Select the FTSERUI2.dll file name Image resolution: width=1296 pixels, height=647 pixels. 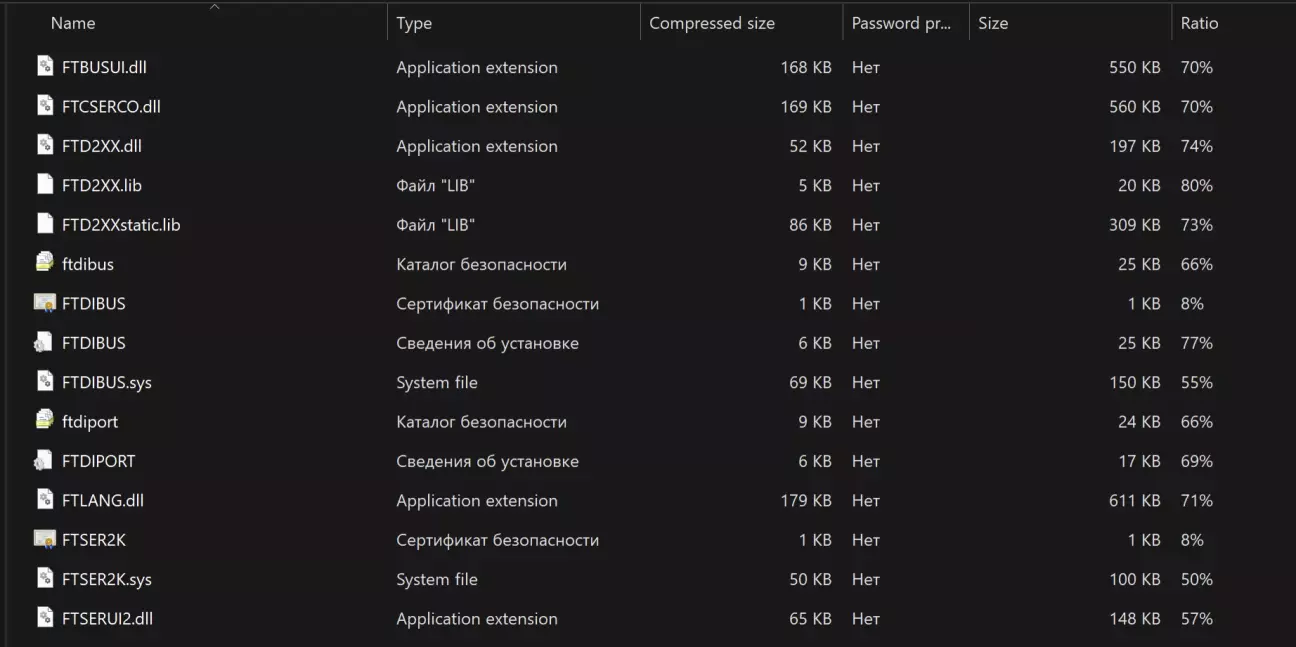[107, 619]
